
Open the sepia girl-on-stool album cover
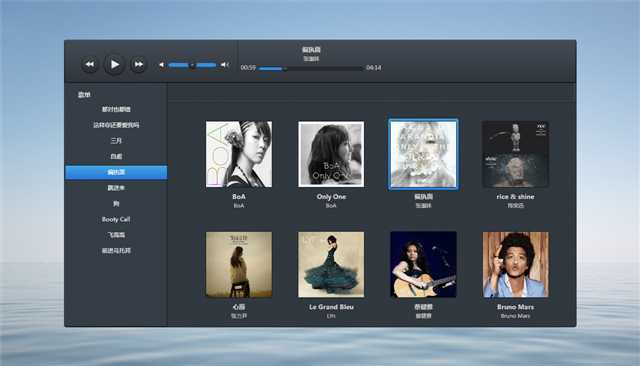pyautogui.click(x=239, y=265)
